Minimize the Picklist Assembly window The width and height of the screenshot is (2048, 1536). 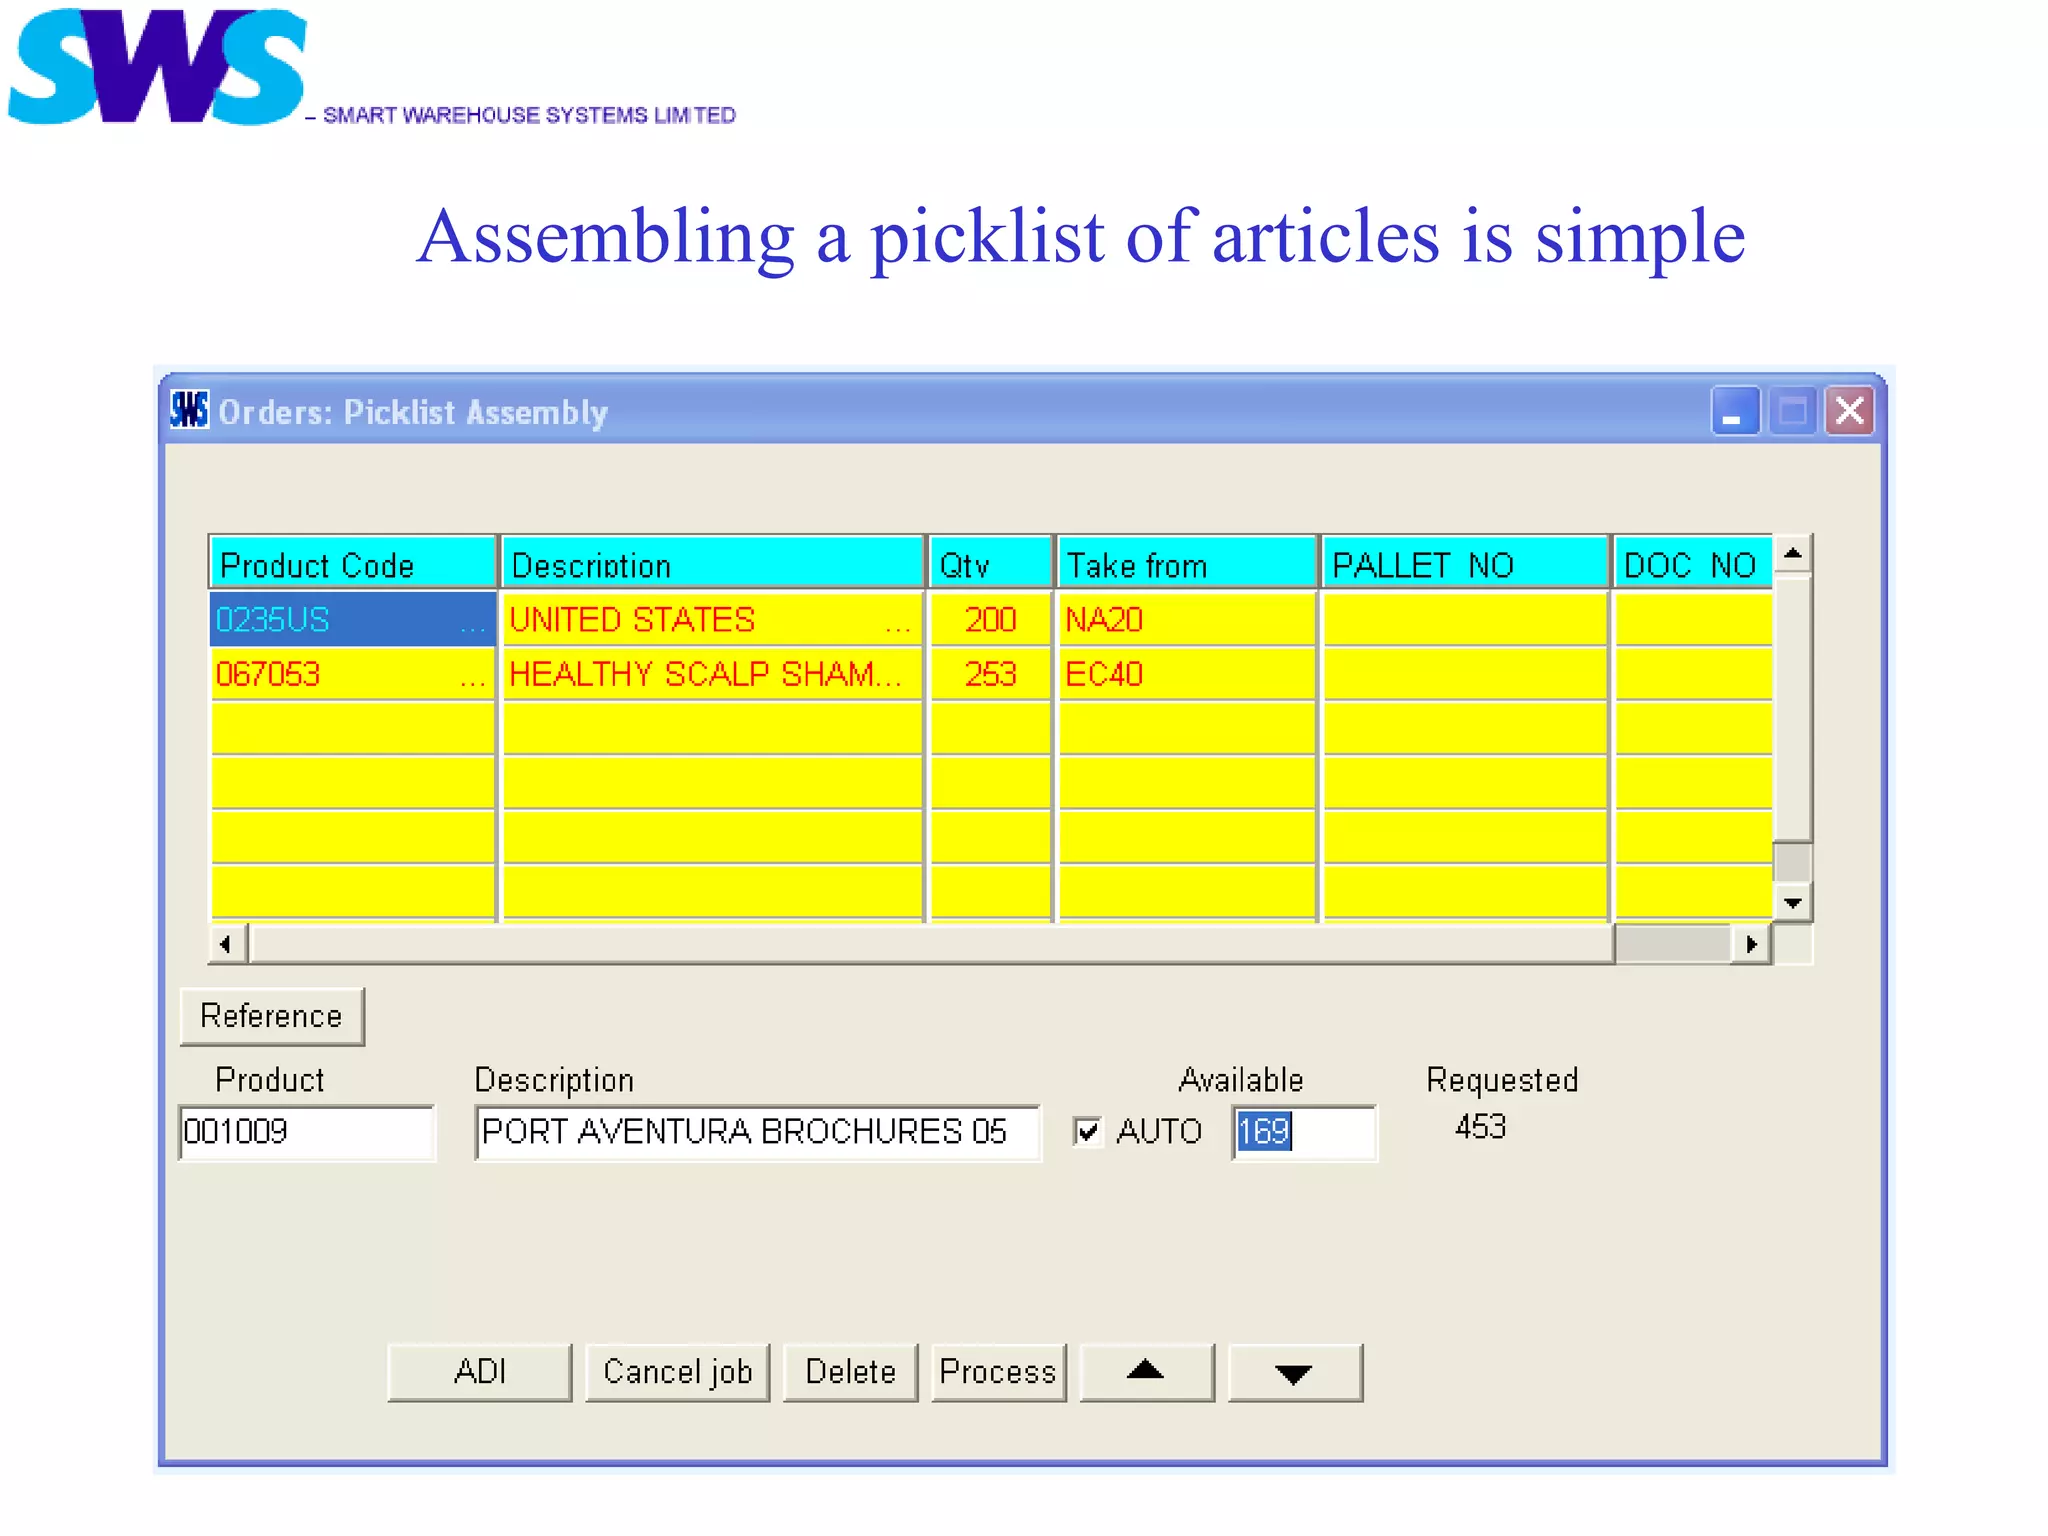click(x=1735, y=411)
